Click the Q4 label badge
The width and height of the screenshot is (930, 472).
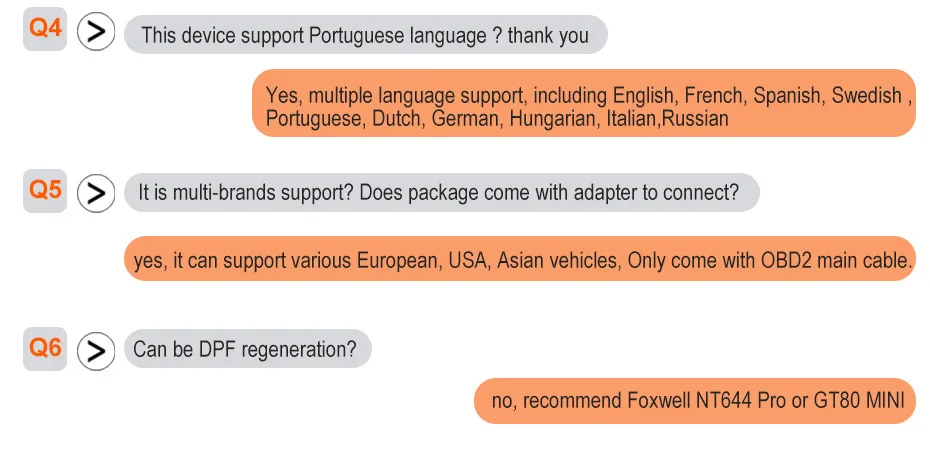pyautogui.click(x=45, y=29)
